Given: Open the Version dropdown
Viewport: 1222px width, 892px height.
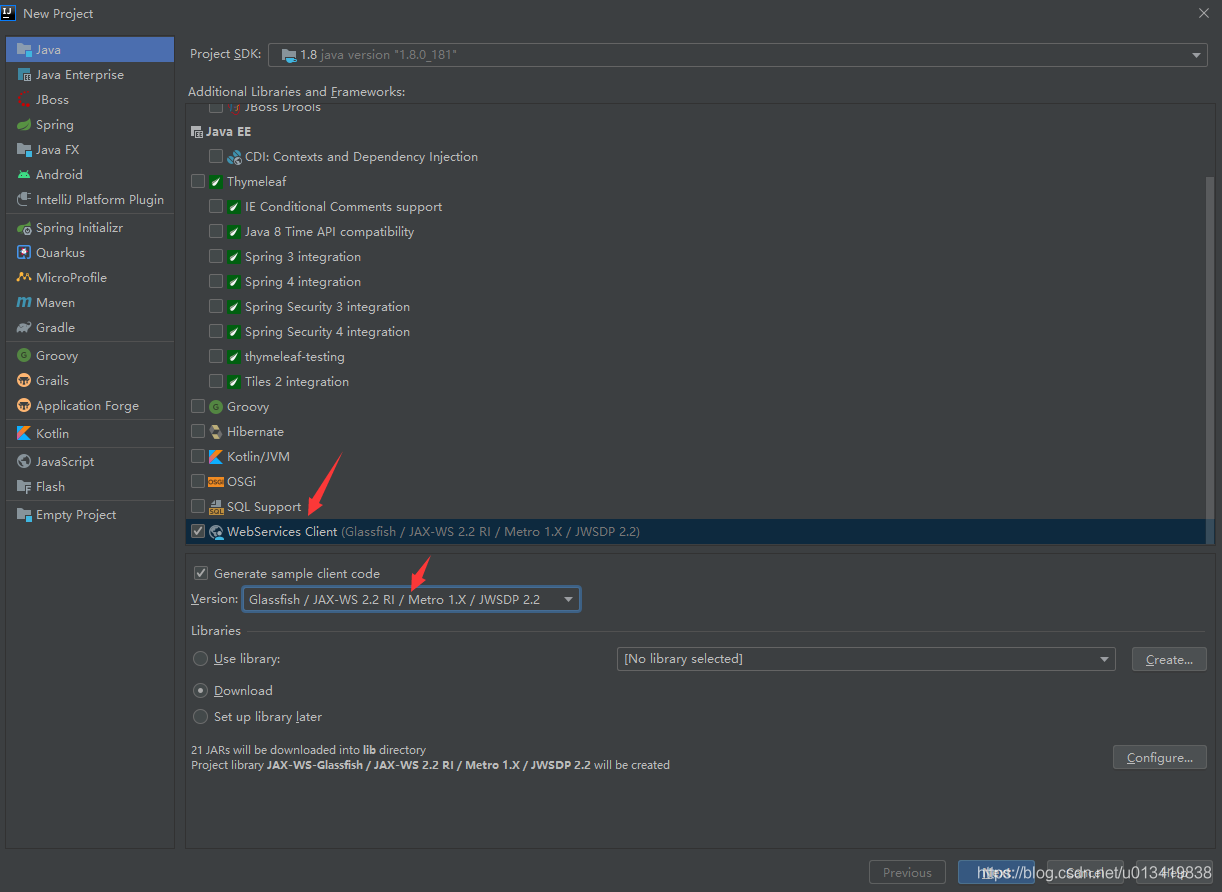Looking at the screenshot, I should 411,599.
